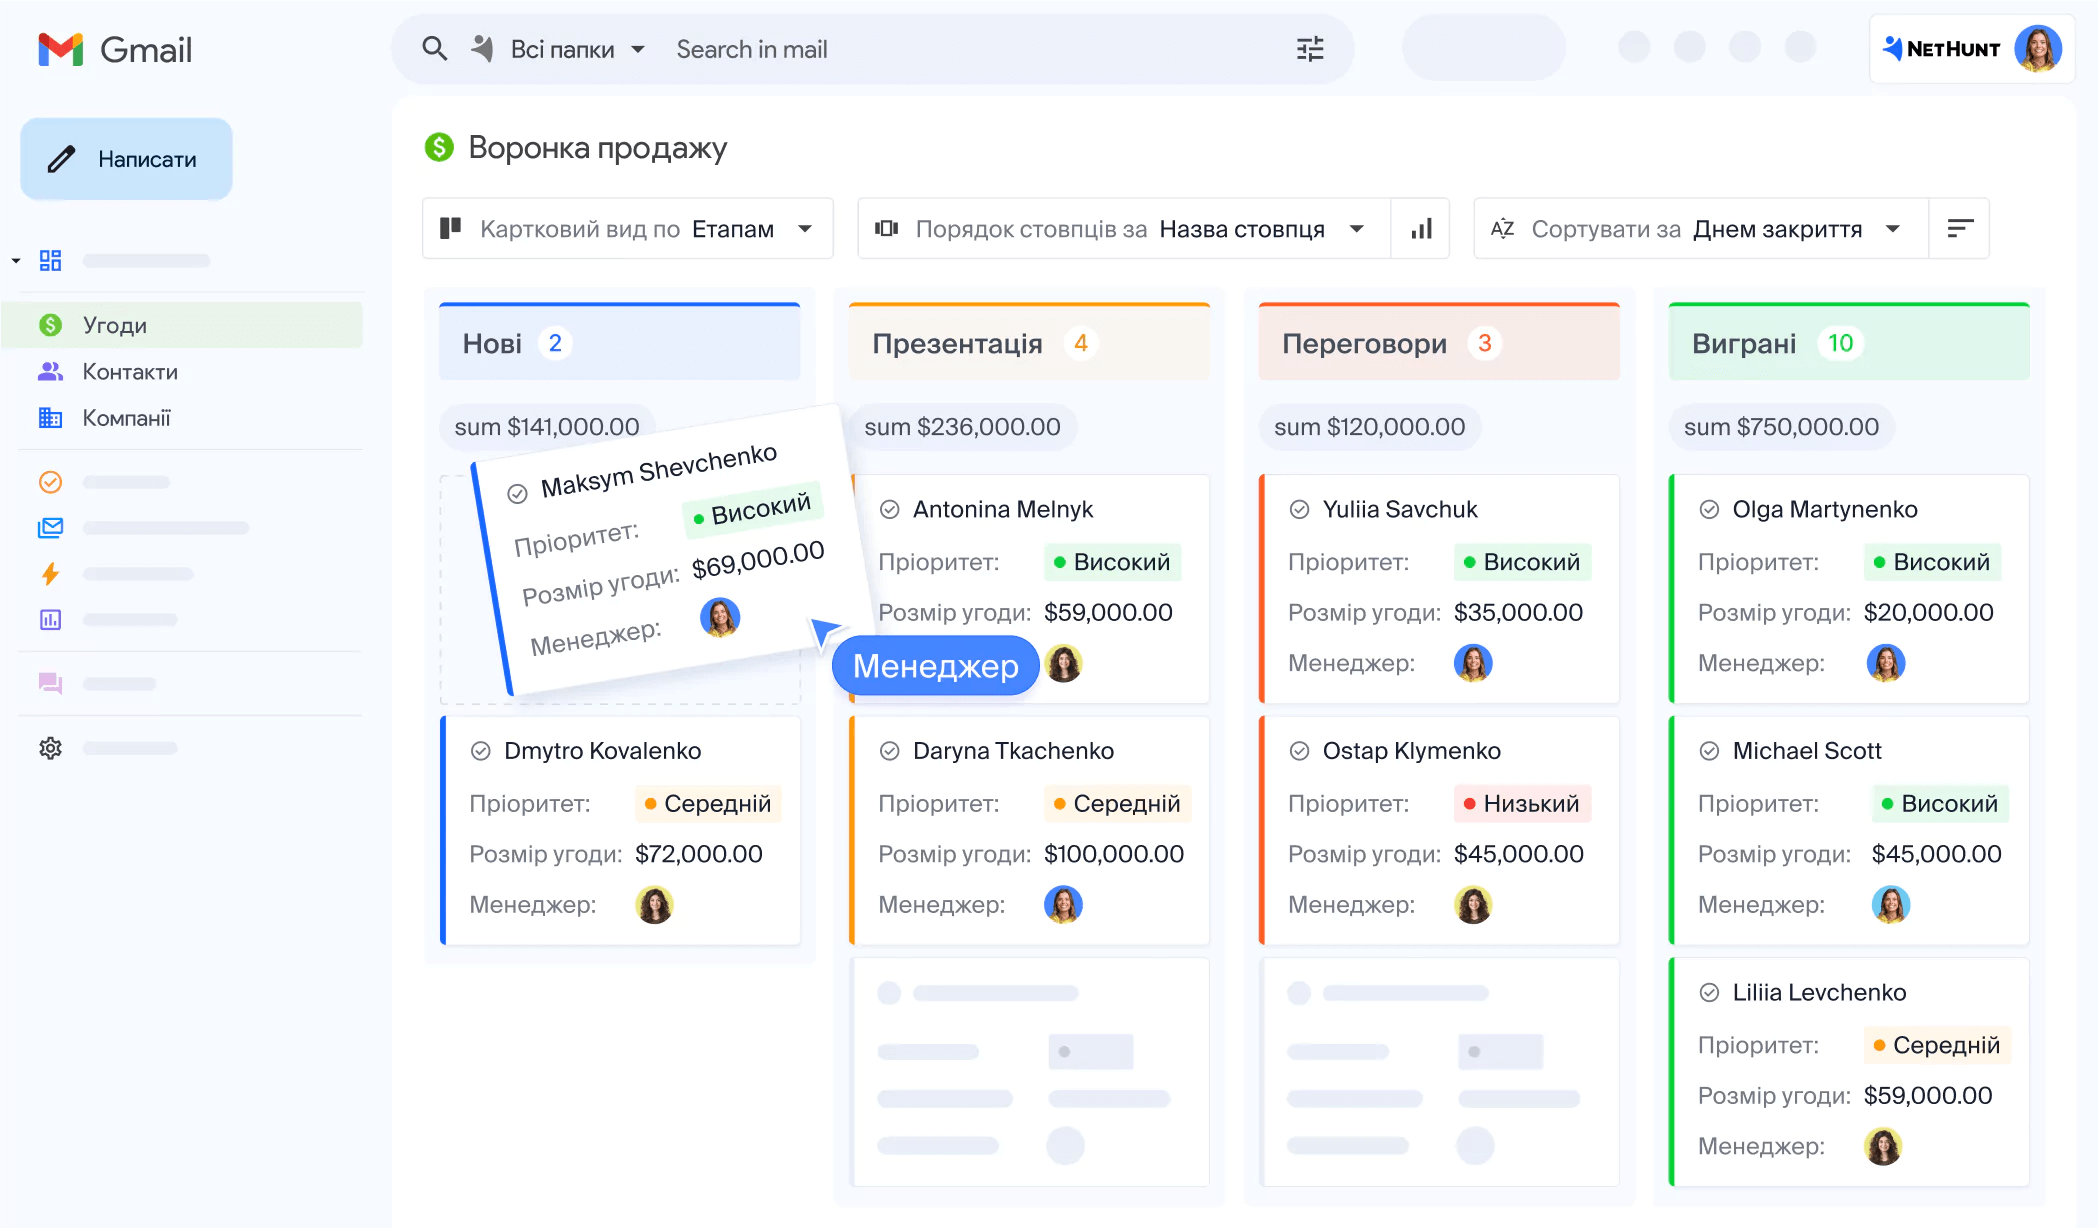The image size is (2098, 1228).
Task: Click the Написати compose button
Action: pyautogui.click(x=126, y=158)
